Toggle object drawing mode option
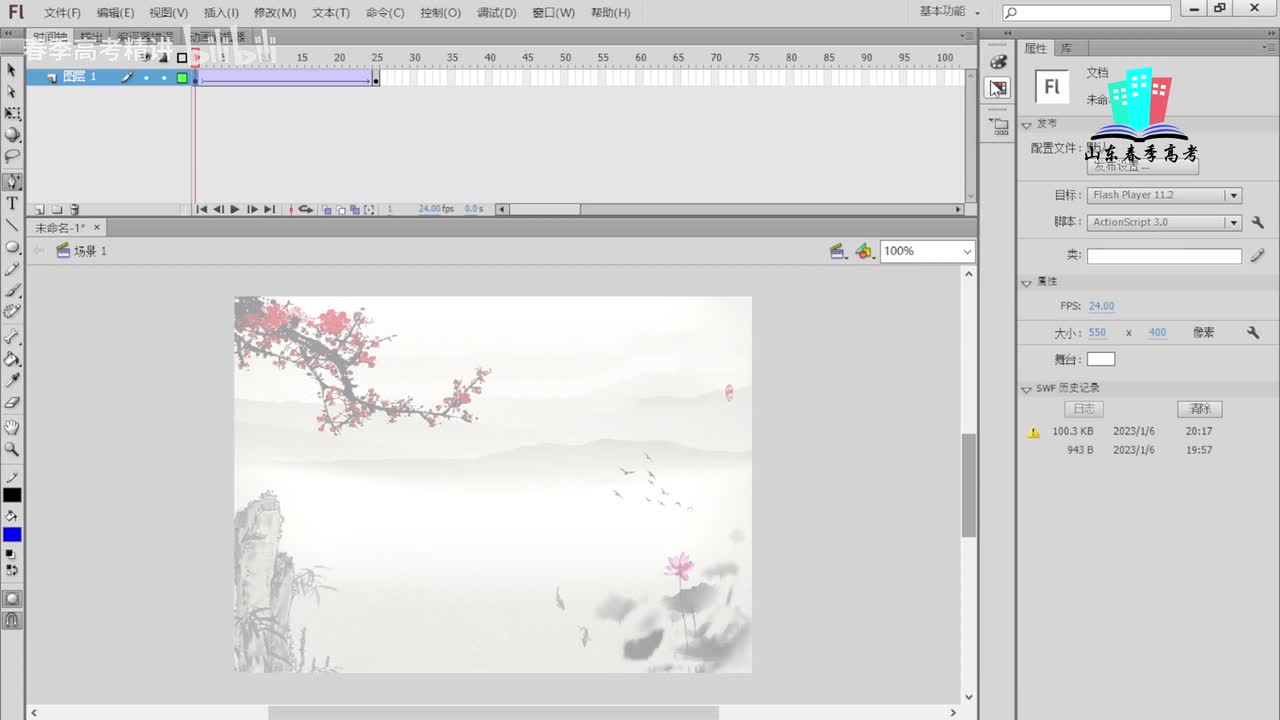 pos(12,599)
